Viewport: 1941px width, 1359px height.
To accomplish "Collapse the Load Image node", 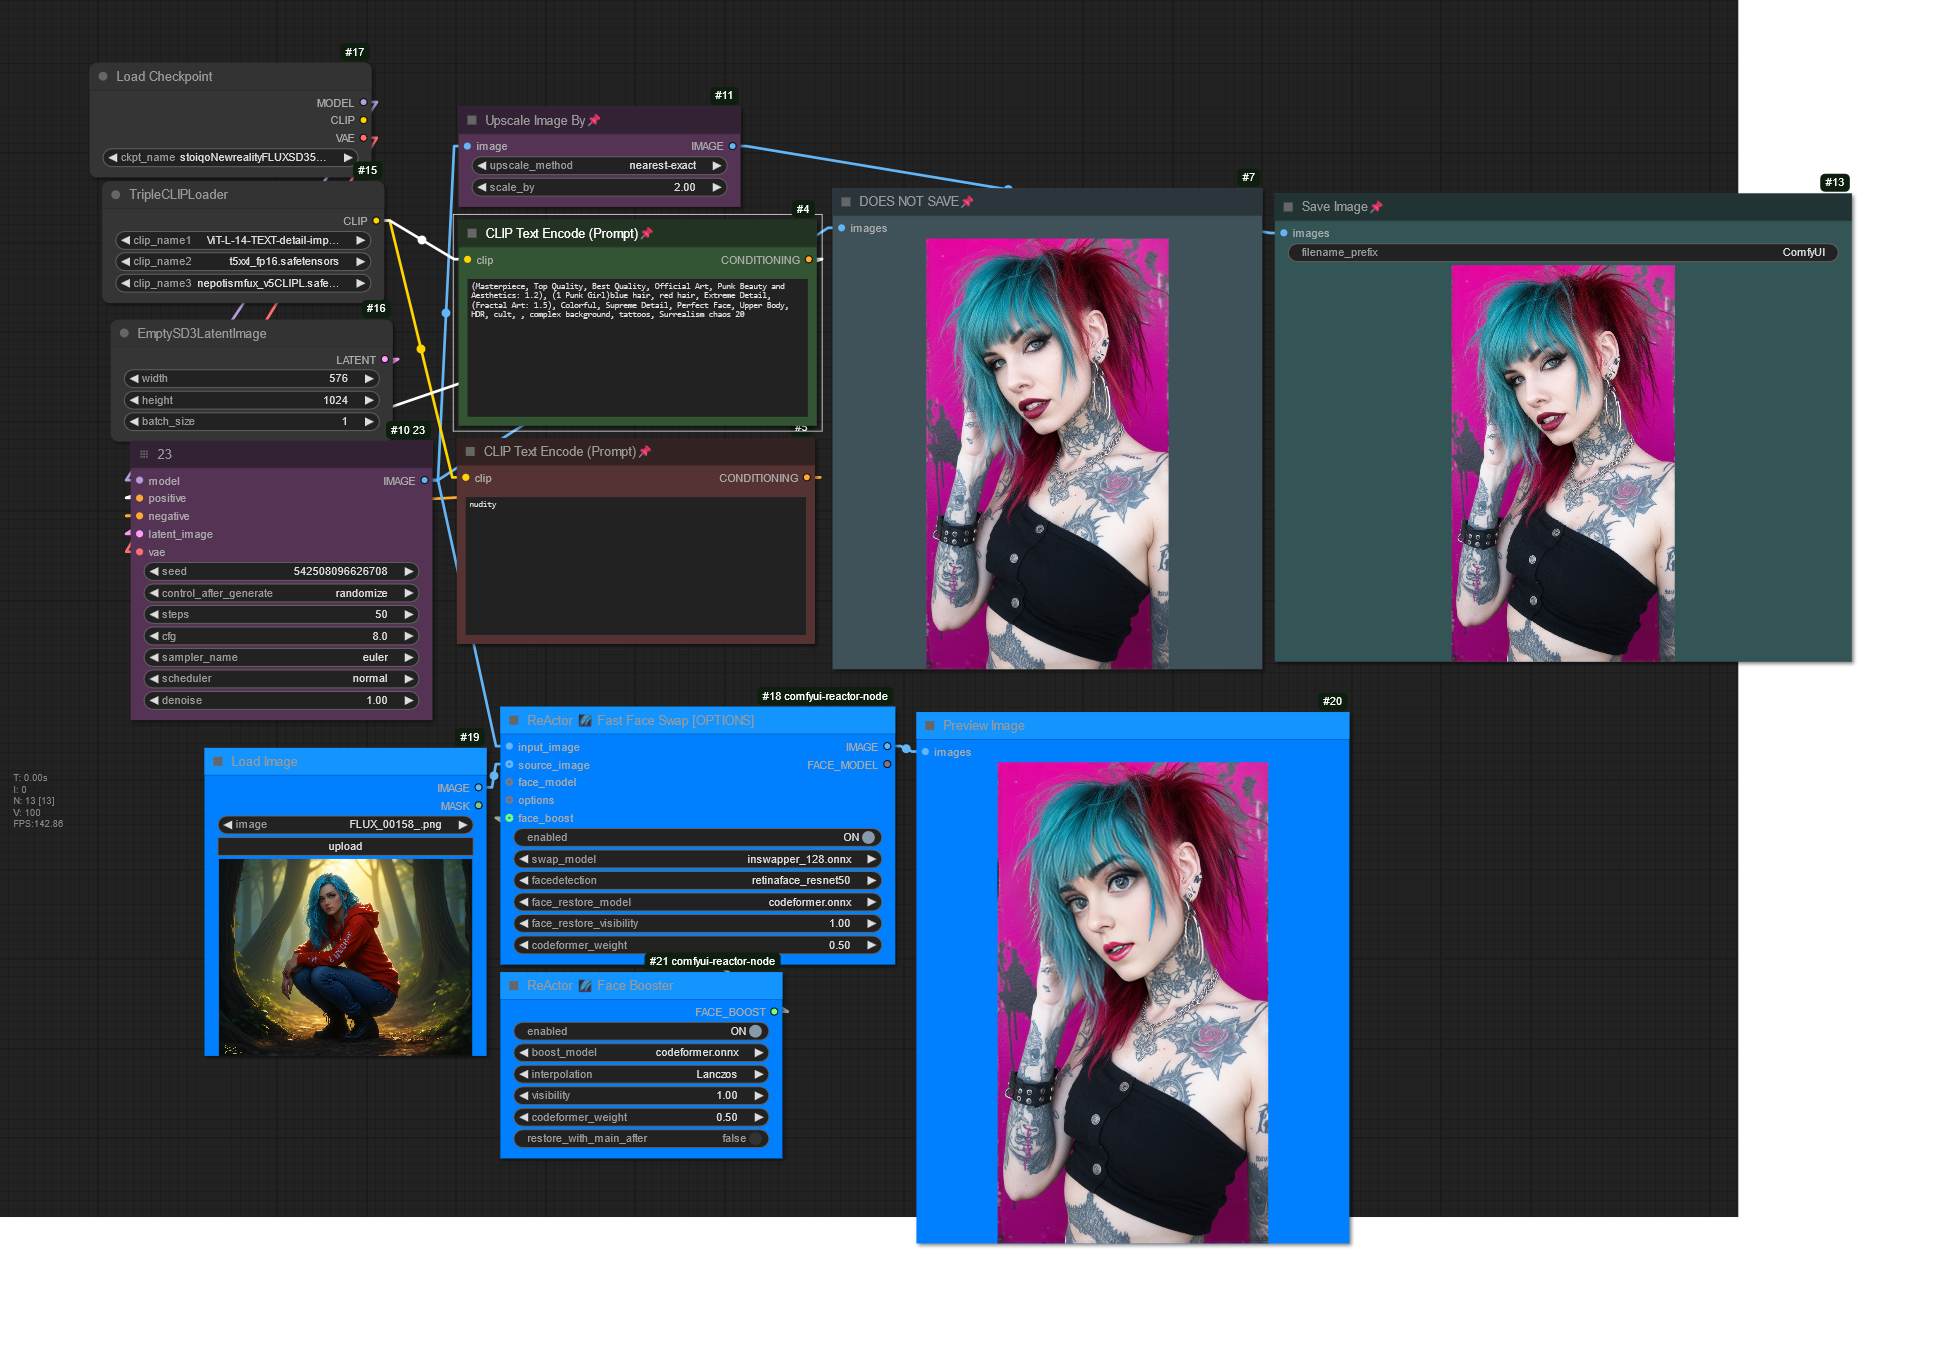I will point(218,761).
